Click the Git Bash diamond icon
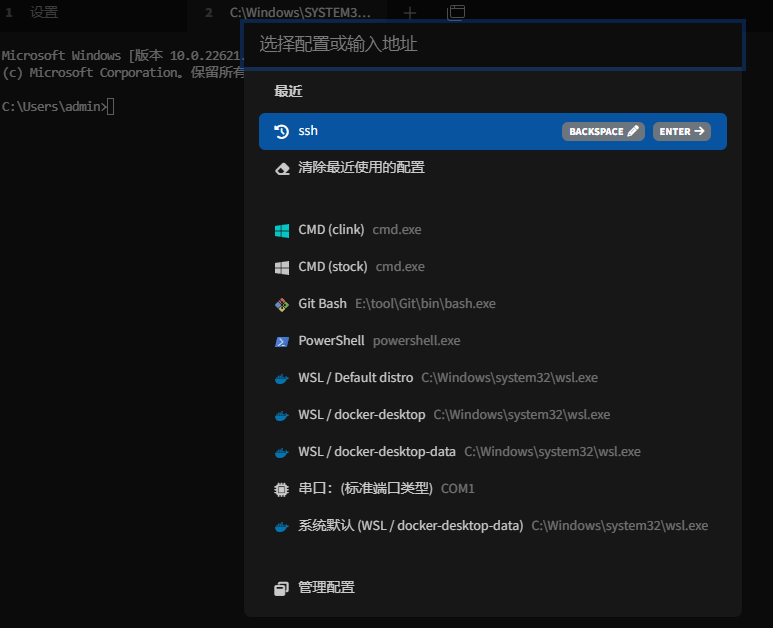This screenshot has width=773, height=628. 282,304
